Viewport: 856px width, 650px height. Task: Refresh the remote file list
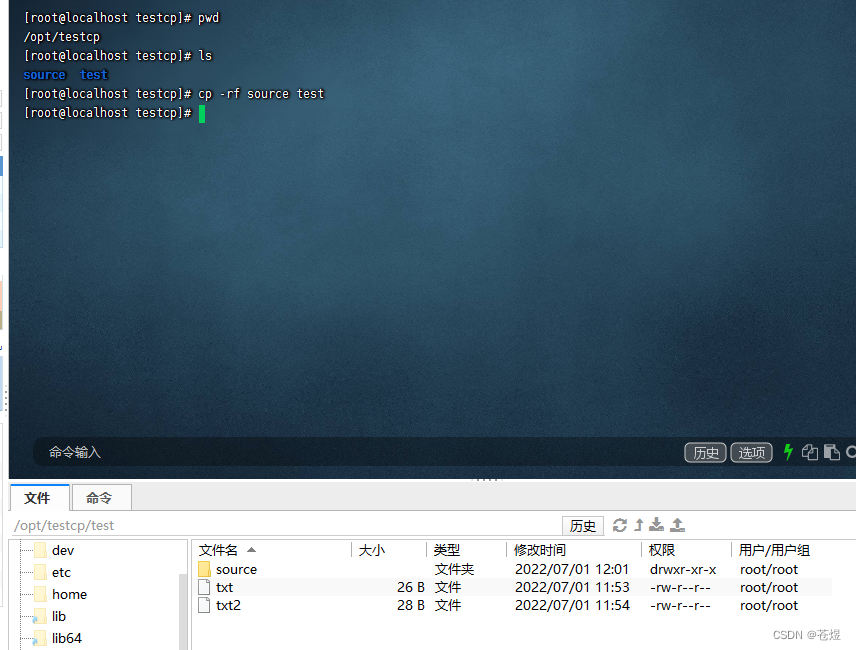click(619, 525)
